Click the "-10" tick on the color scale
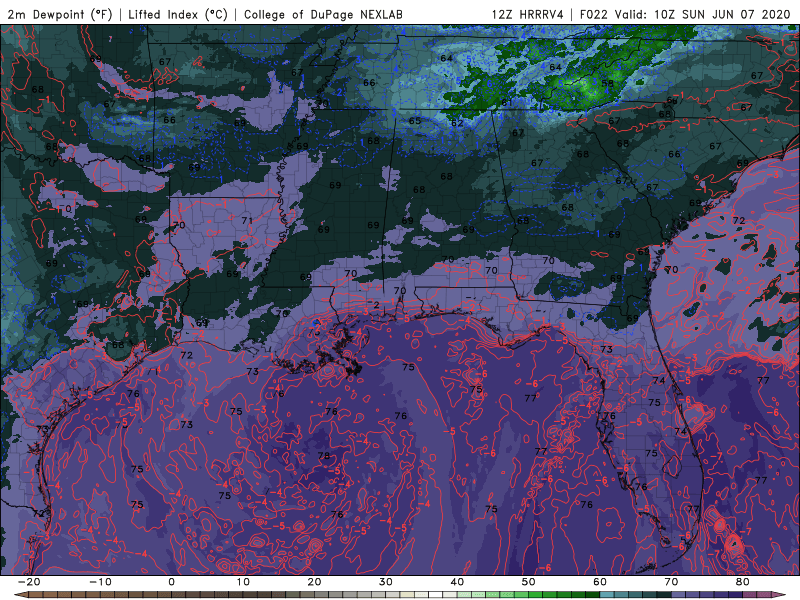This screenshot has height=600, width=800. (x=100, y=582)
